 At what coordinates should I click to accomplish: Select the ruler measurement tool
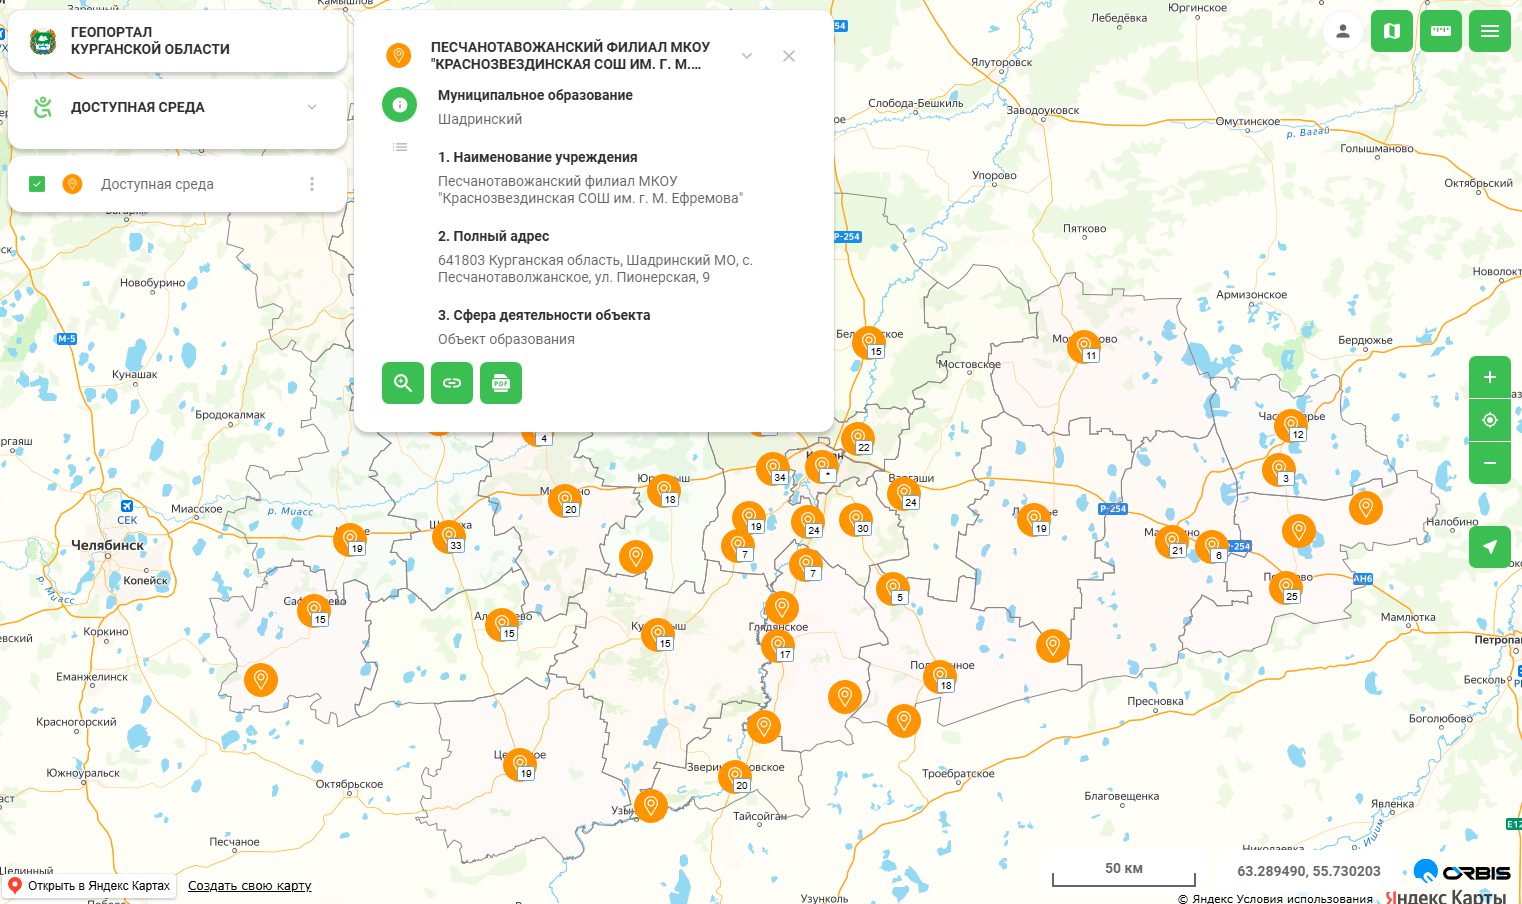(1440, 32)
